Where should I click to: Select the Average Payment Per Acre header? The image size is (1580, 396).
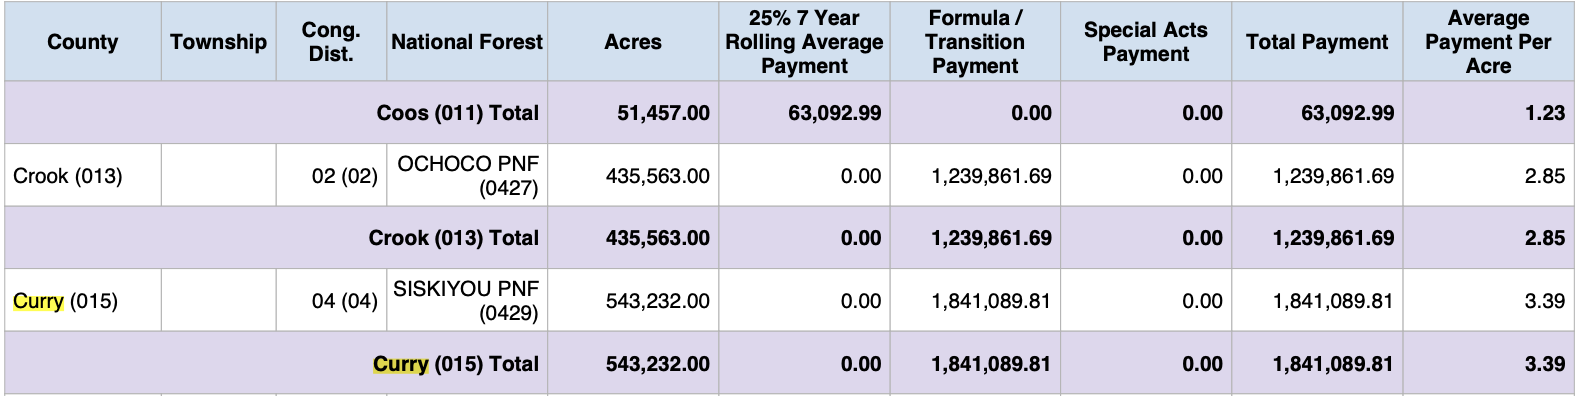coord(1488,42)
